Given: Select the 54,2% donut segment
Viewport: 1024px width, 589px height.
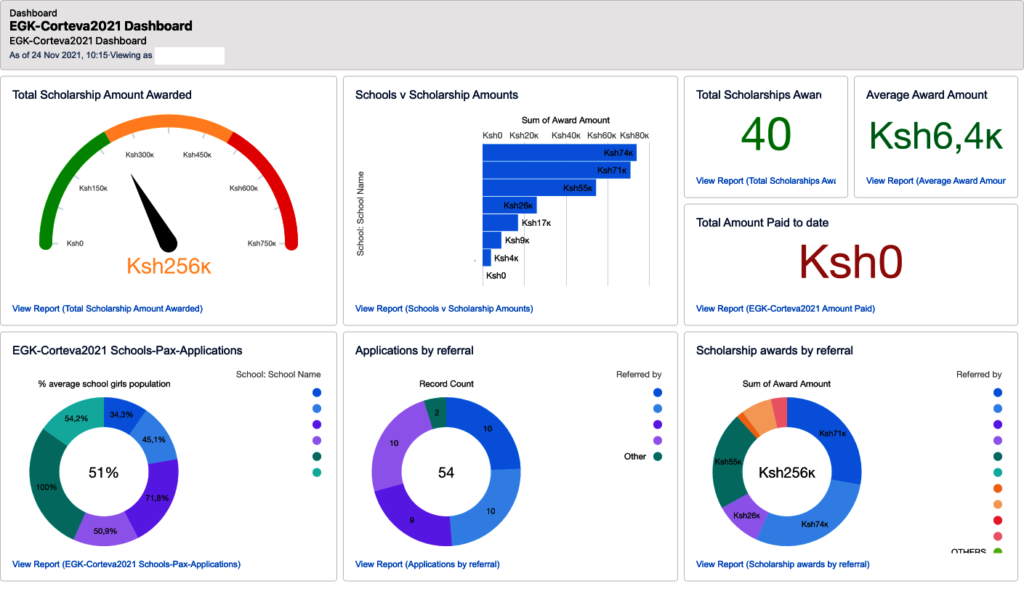Looking at the screenshot, I should 76,418.
